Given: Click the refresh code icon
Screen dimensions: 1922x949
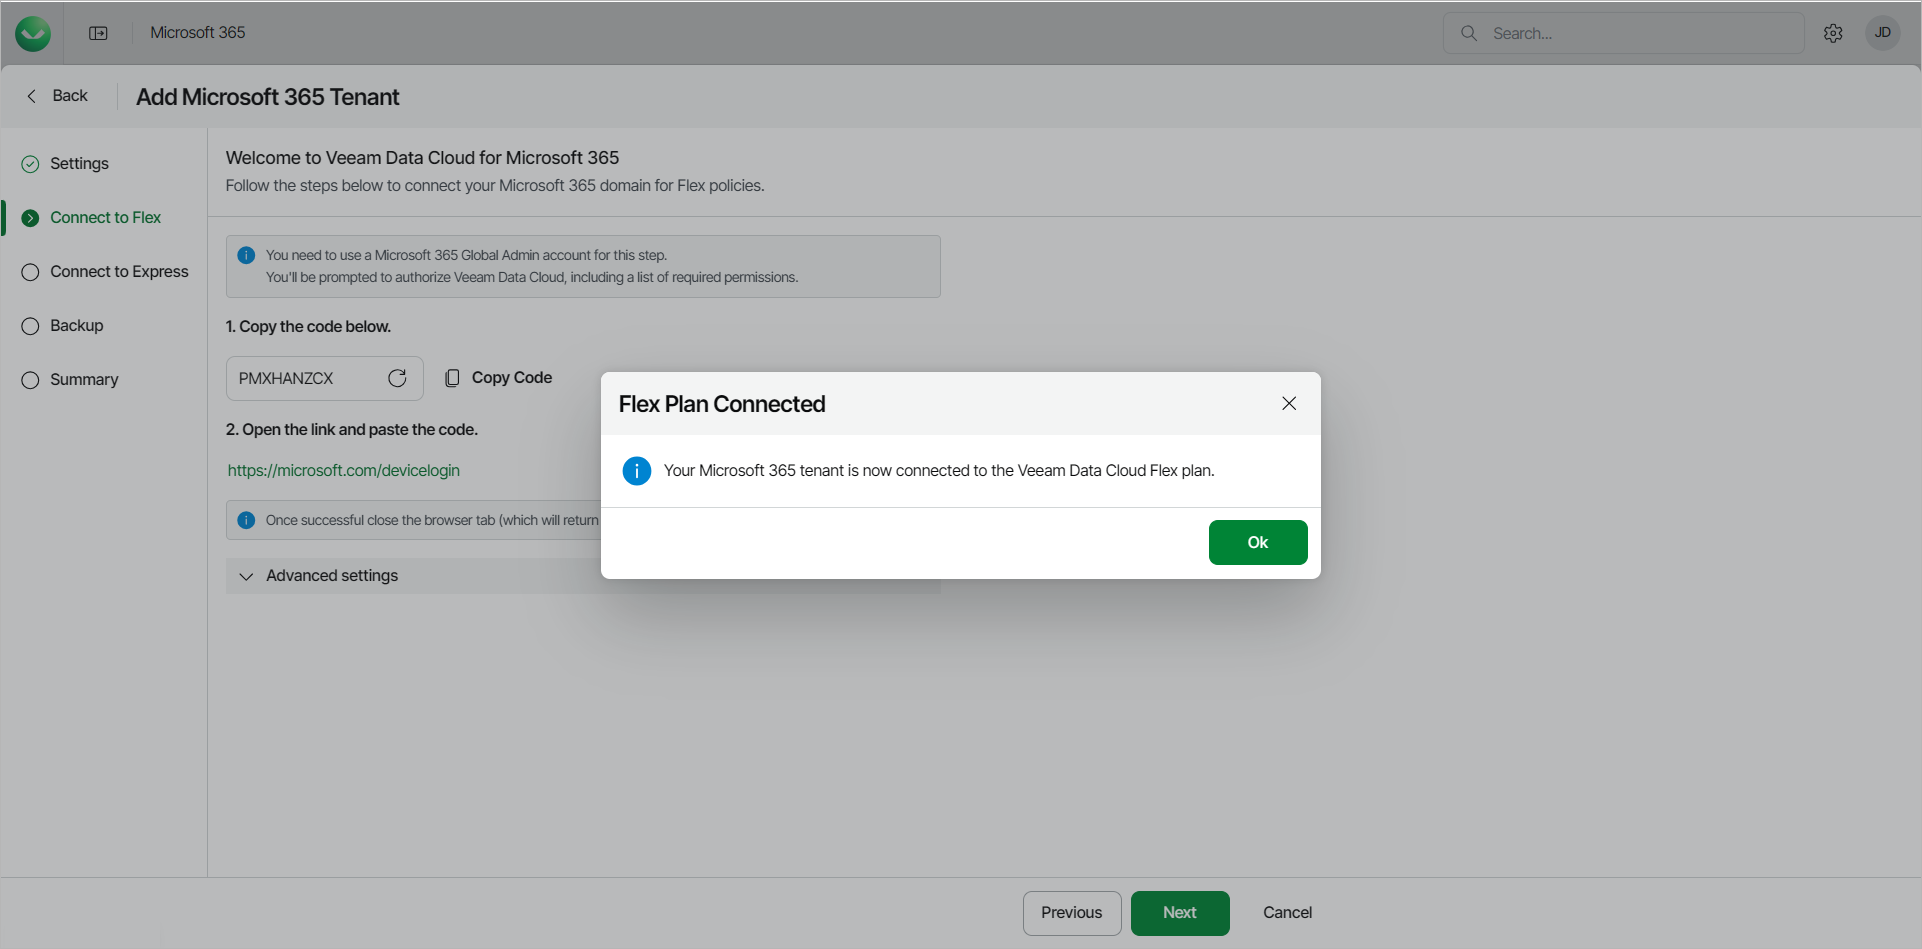Looking at the screenshot, I should point(397,378).
